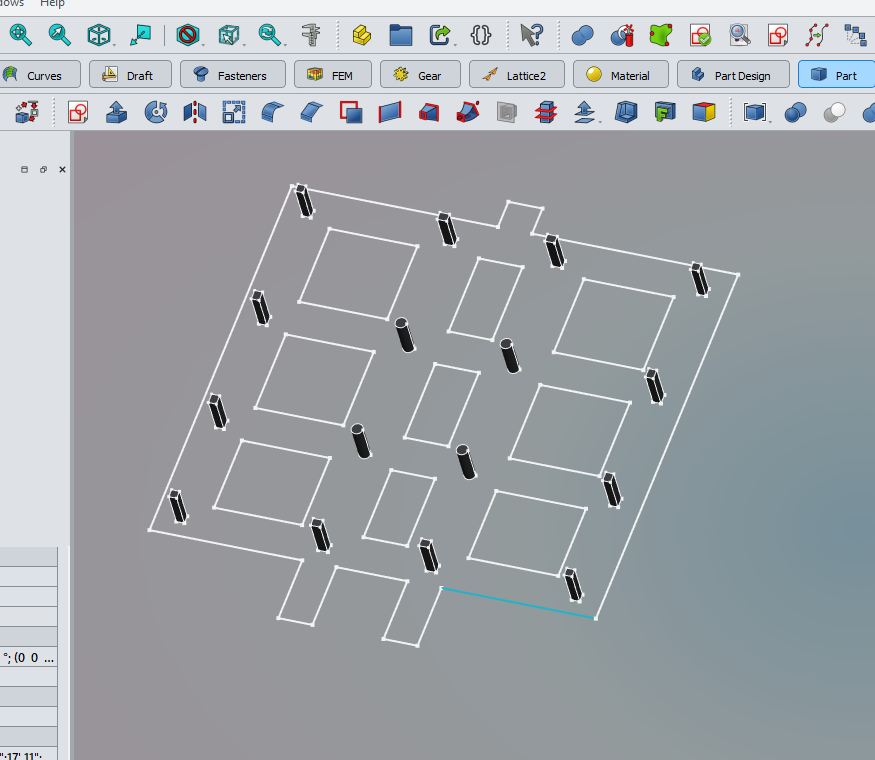Screen dimensions: 875x760
Task: Select the Fit All zoom icon
Action: [x=20, y=33]
